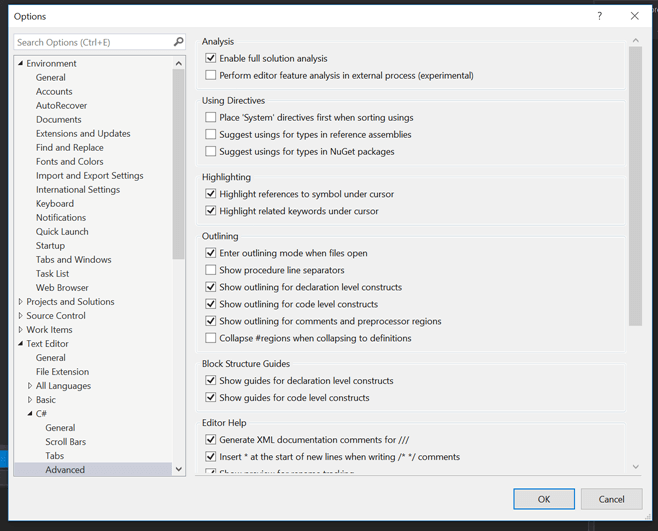The width and height of the screenshot is (658, 531).
Task: Click the Help question mark icon
Action: tap(600, 16)
